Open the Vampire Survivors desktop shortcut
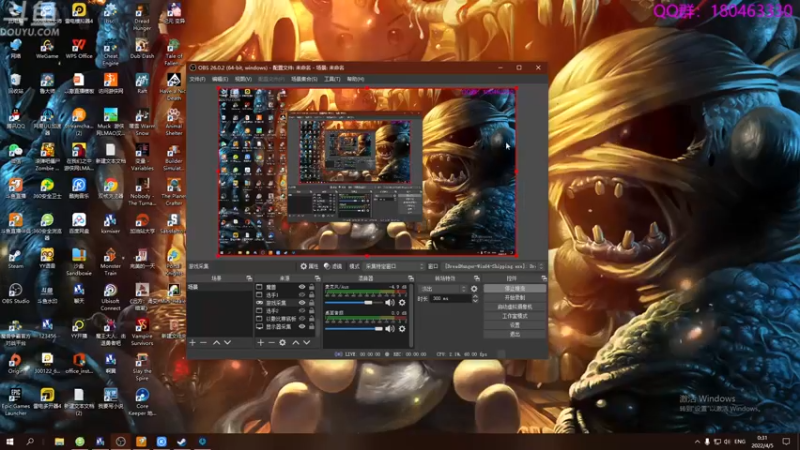The height and width of the screenshot is (450, 800). click(142, 331)
